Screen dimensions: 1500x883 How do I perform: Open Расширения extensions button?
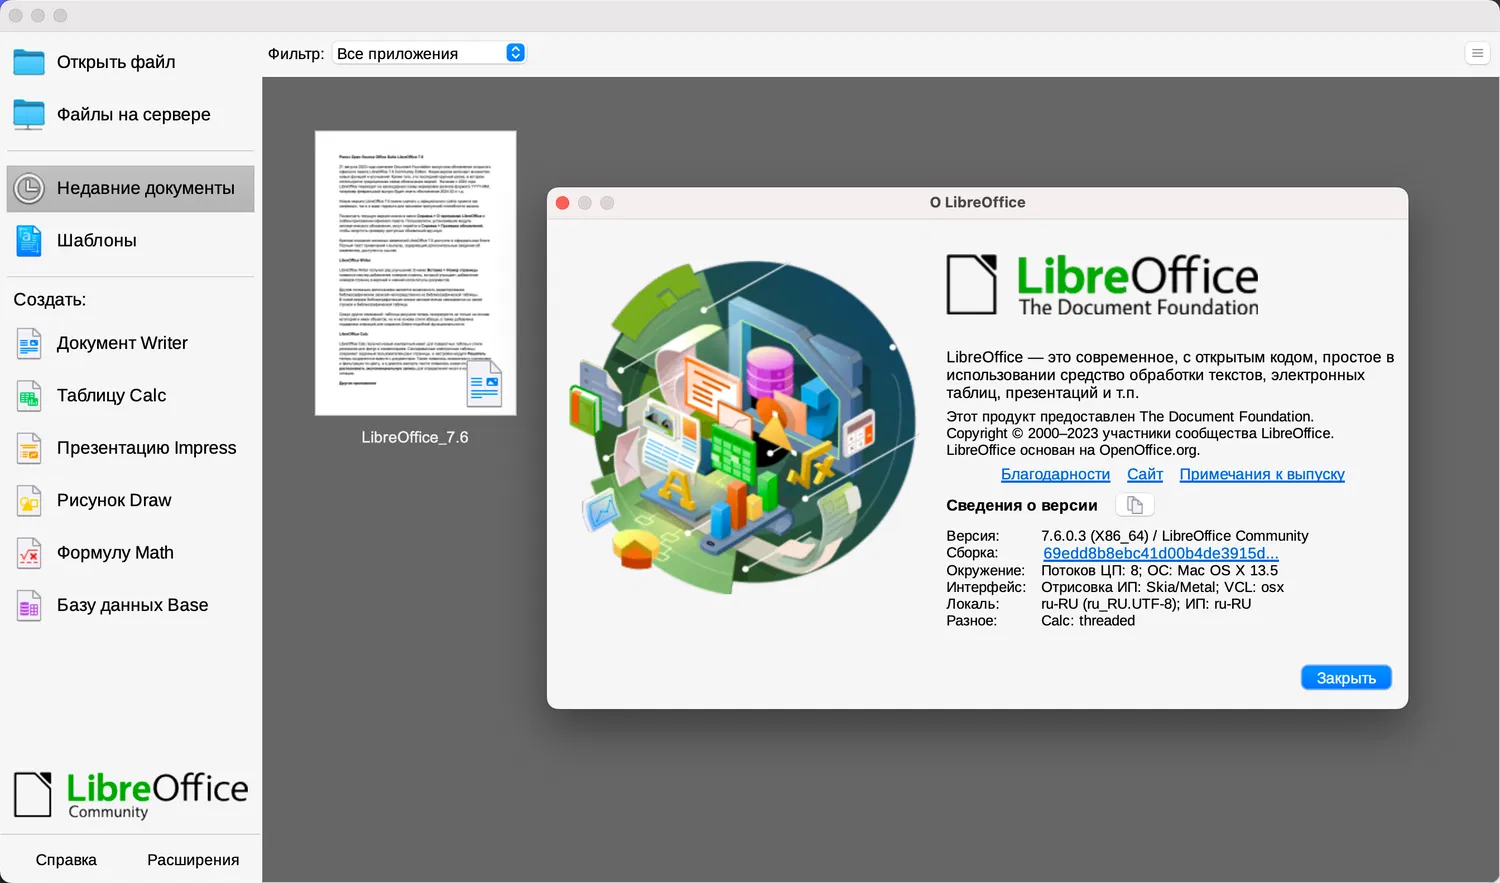click(x=193, y=860)
